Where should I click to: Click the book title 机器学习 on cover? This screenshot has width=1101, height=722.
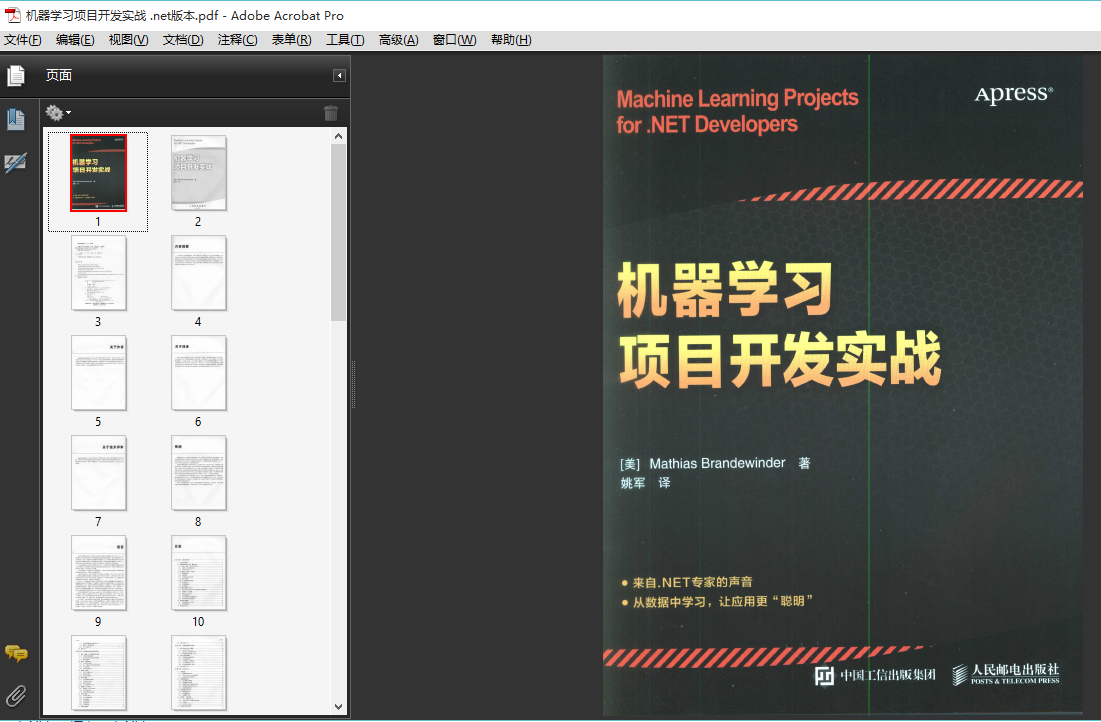pyautogui.click(x=725, y=289)
